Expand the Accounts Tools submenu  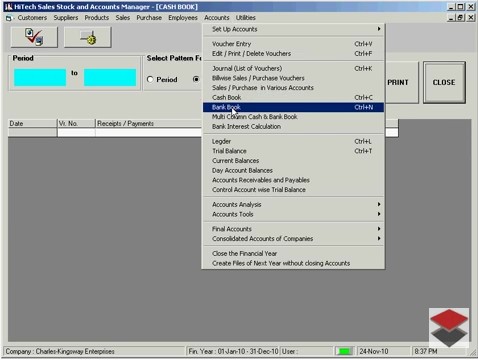coord(293,214)
